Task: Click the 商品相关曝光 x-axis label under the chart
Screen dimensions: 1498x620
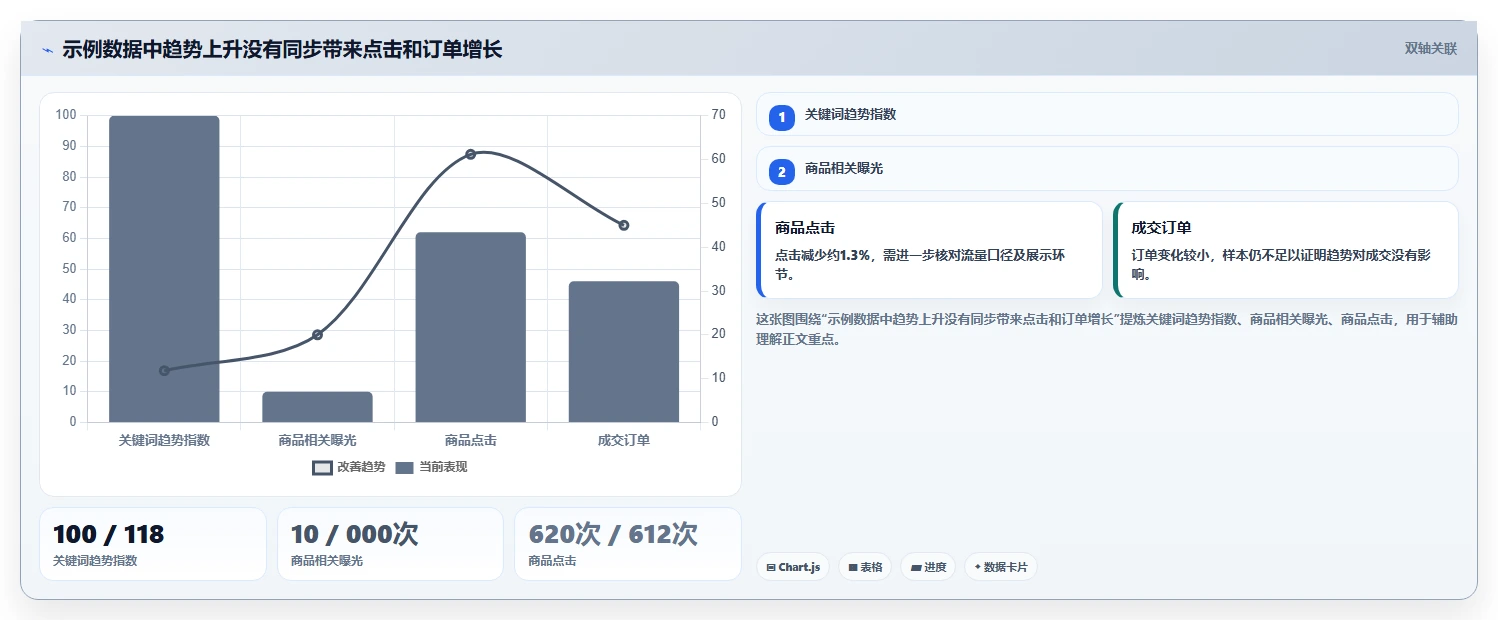Action: [317, 440]
